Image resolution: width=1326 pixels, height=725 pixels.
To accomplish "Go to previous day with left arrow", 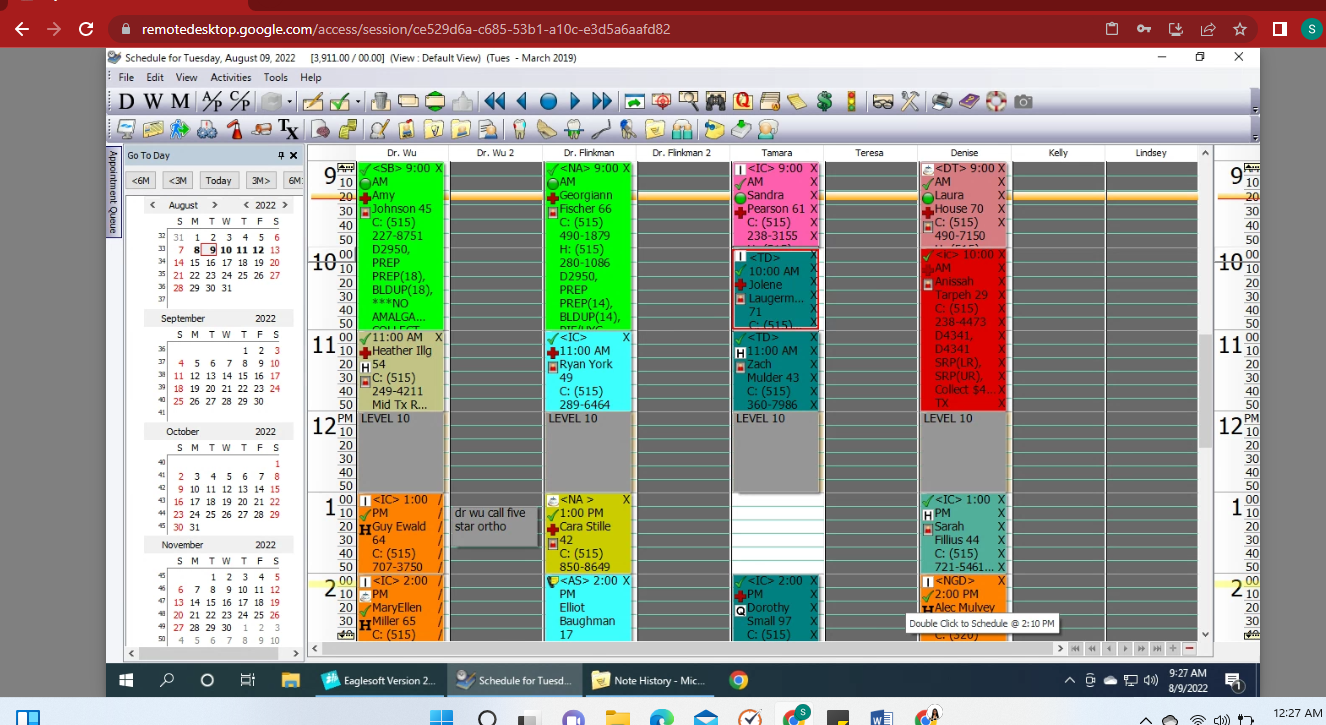I will (x=521, y=101).
